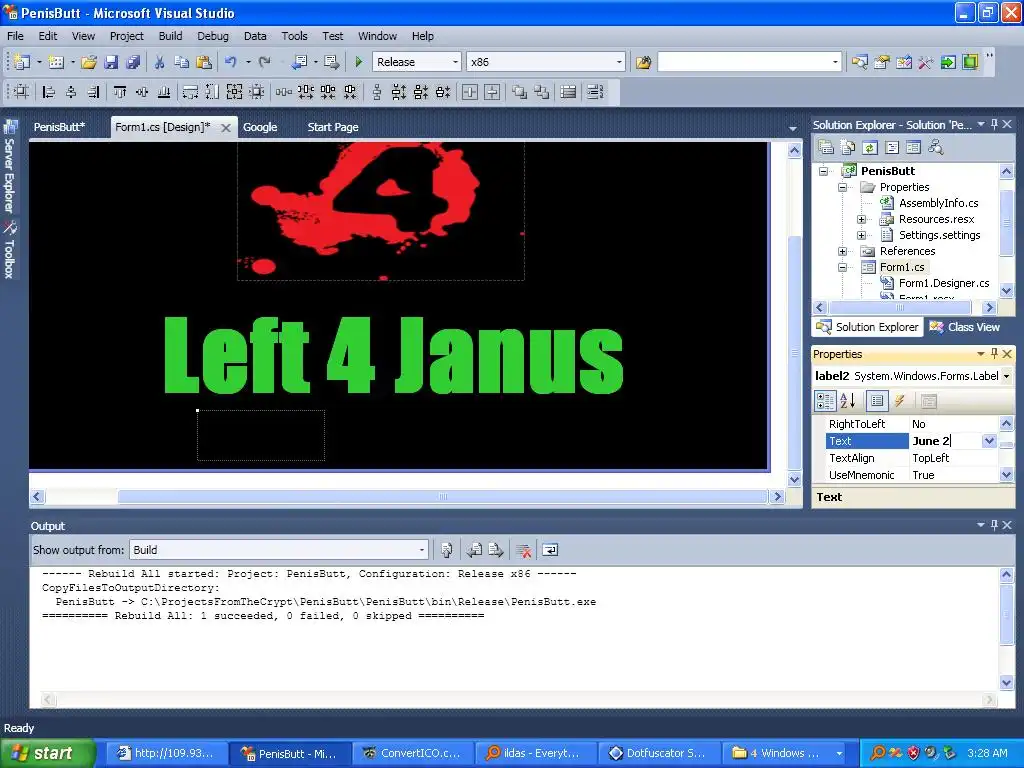
Task: Start debugging with green play arrow
Action: [358, 62]
